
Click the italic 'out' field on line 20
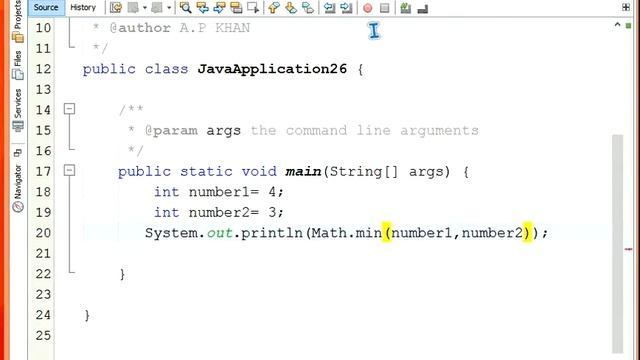(x=220, y=233)
